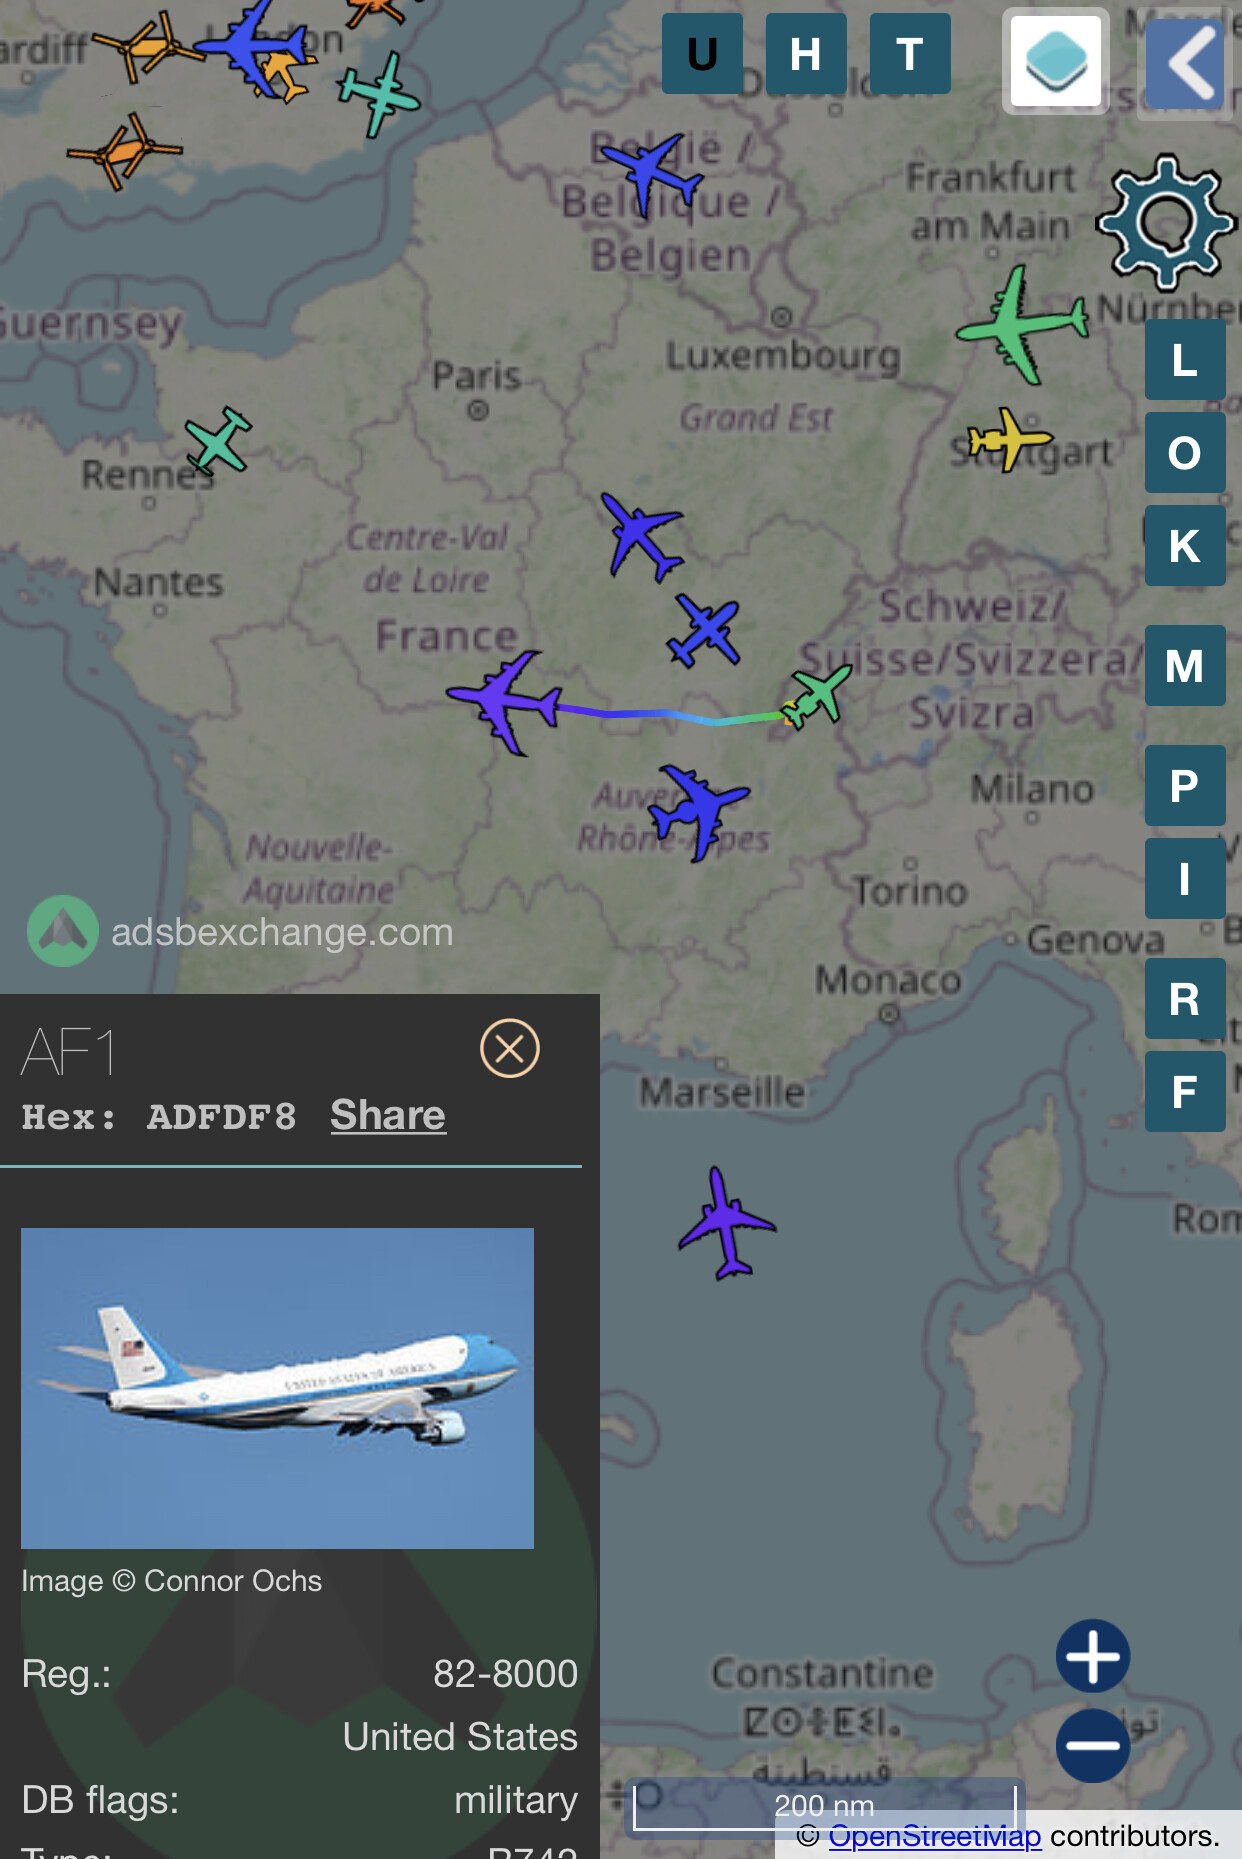Screen dimensions: 1242x1859
Task: Zoom in with the plus button
Action: (1093, 1655)
